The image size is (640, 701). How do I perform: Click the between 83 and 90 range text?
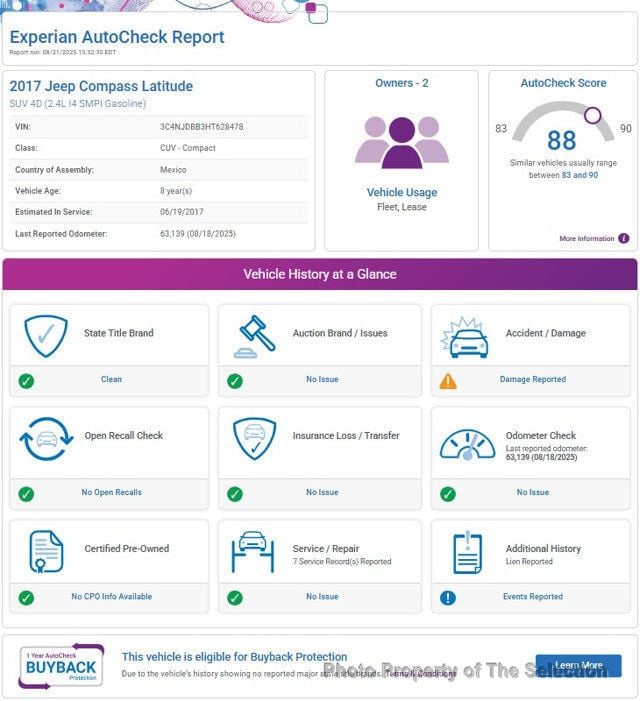tap(563, 175)
